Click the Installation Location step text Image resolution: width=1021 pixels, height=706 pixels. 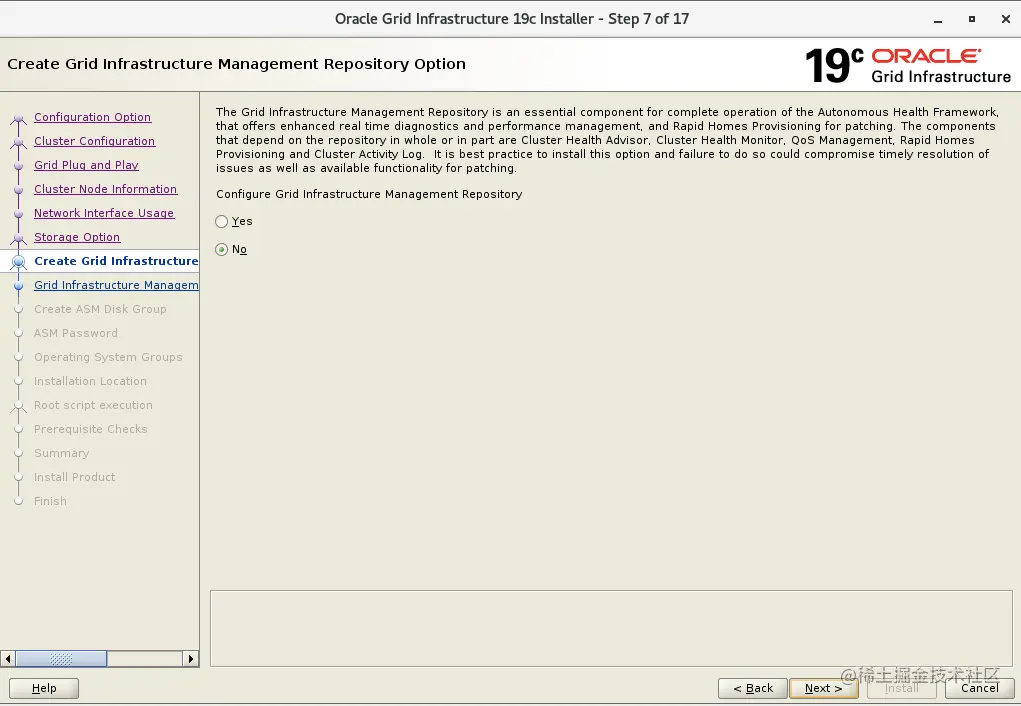pyautogui.click(x=90, y=382)
